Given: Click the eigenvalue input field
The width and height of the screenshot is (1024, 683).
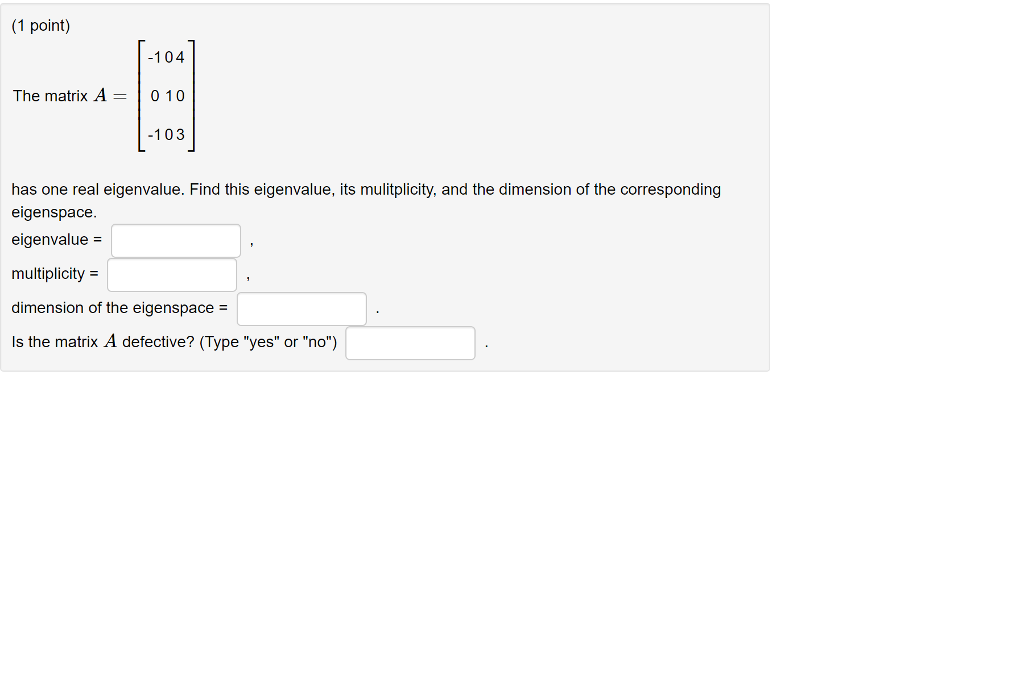Looking at the screenshot, I should 175,240.
